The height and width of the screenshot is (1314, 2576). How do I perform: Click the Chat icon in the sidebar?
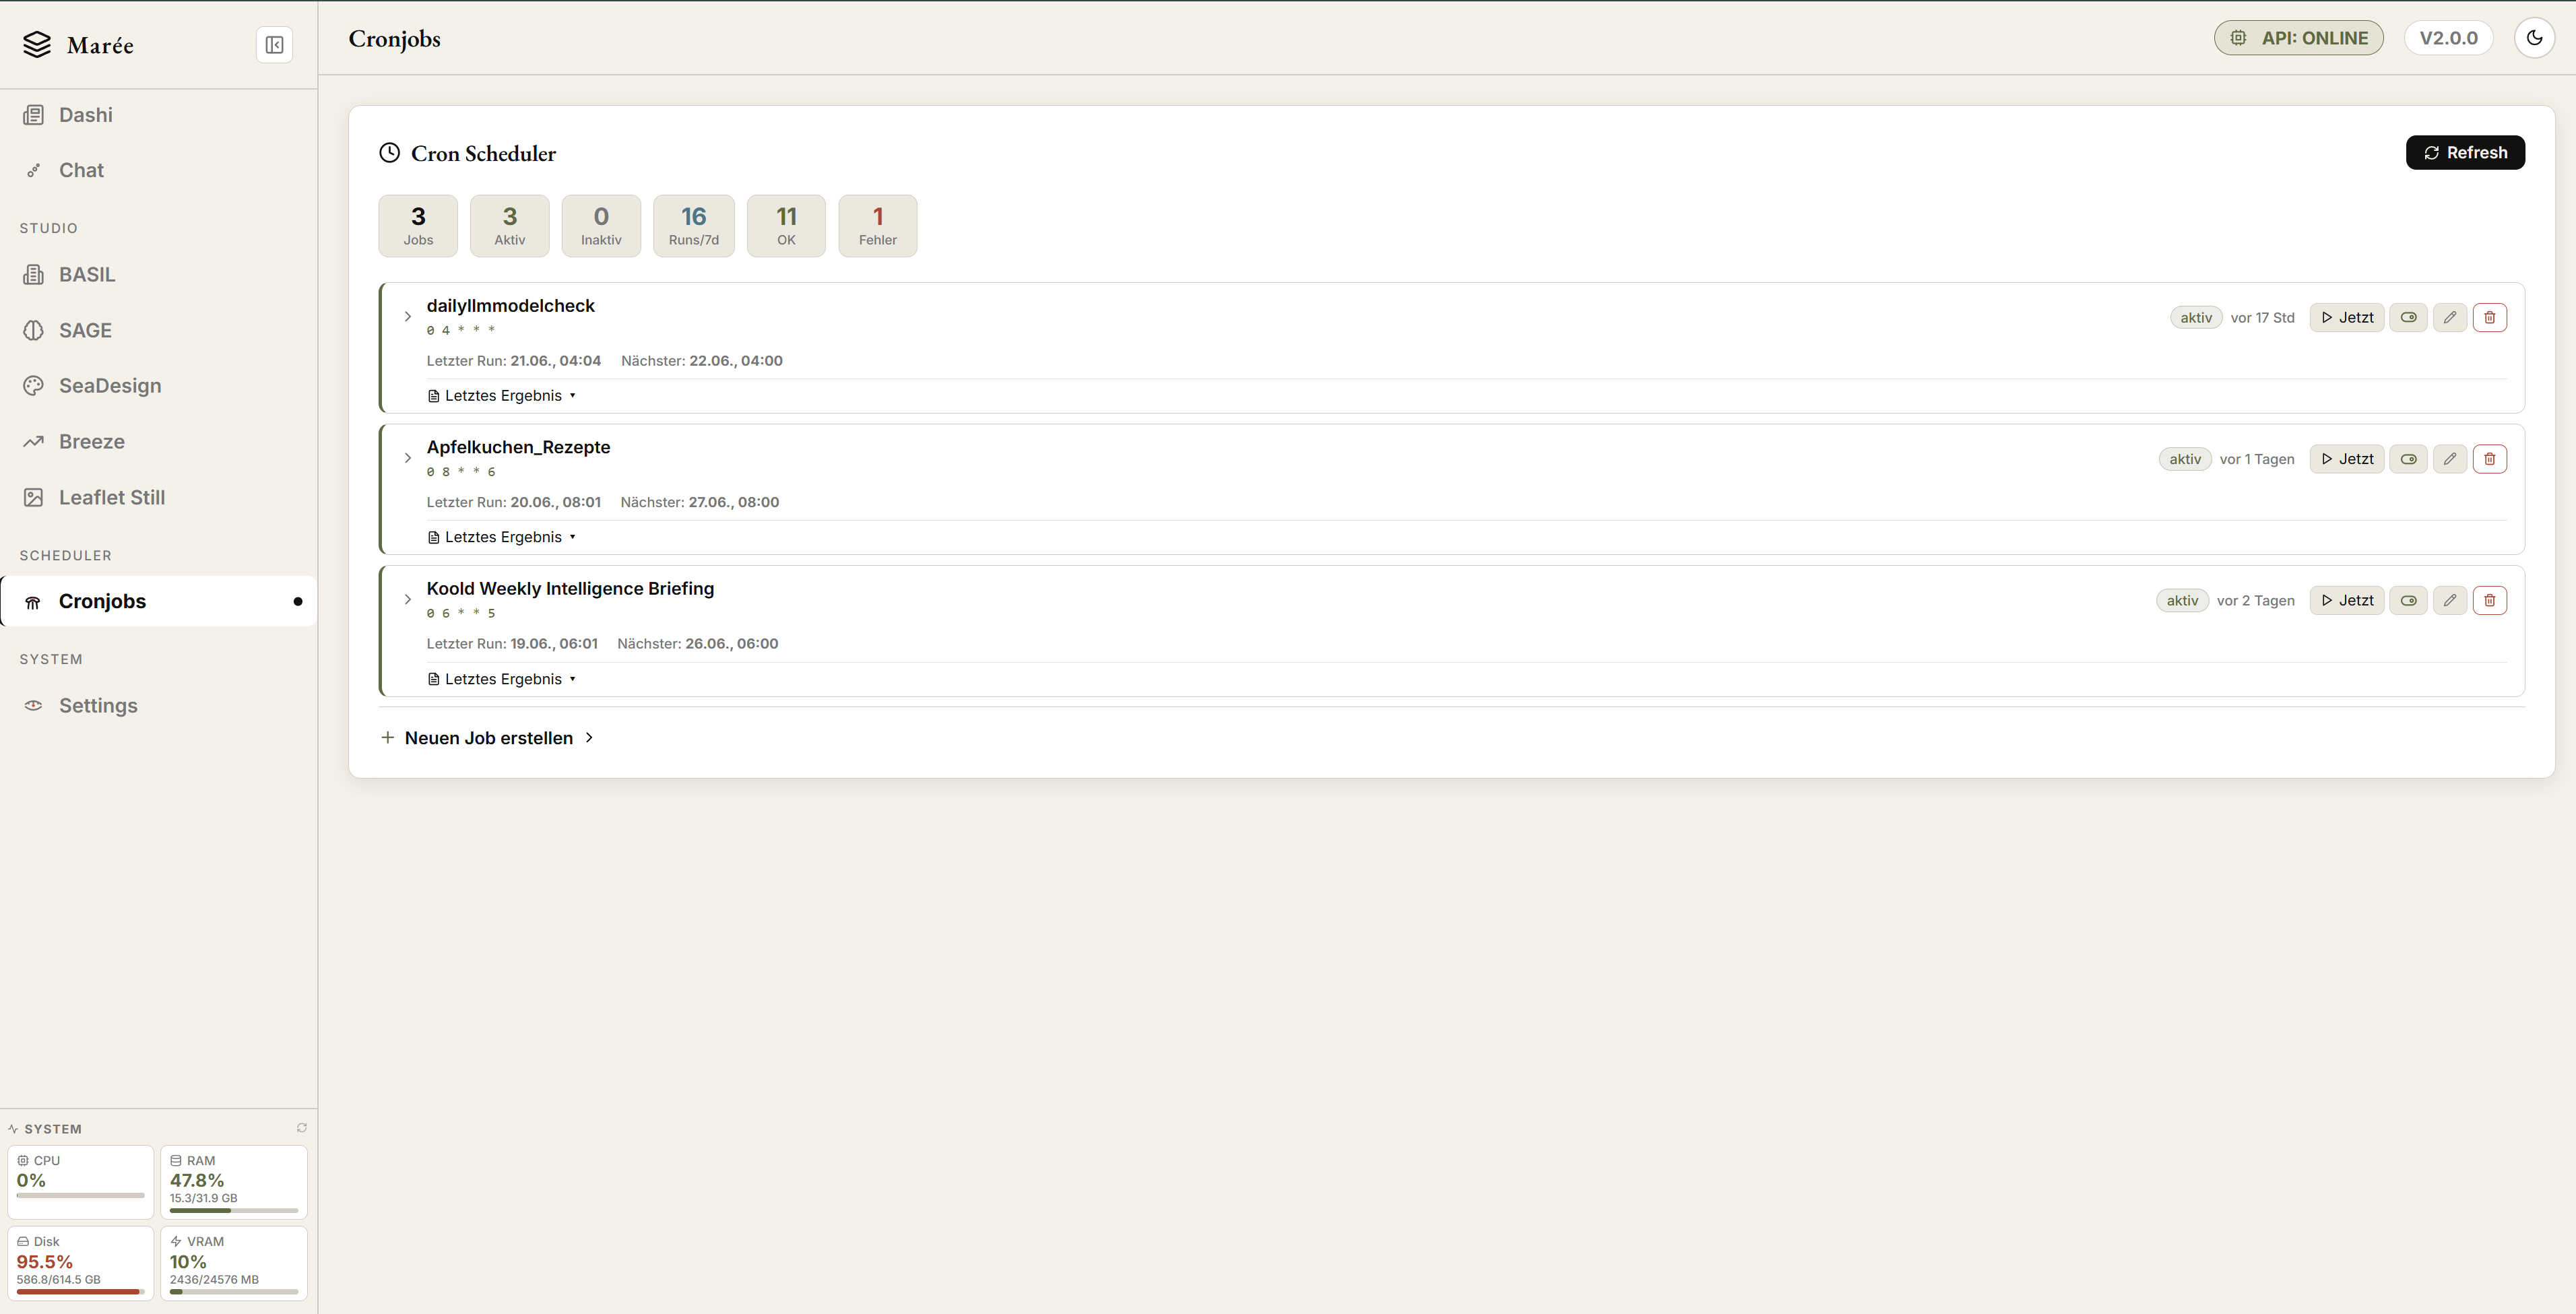tap(33, 170)
